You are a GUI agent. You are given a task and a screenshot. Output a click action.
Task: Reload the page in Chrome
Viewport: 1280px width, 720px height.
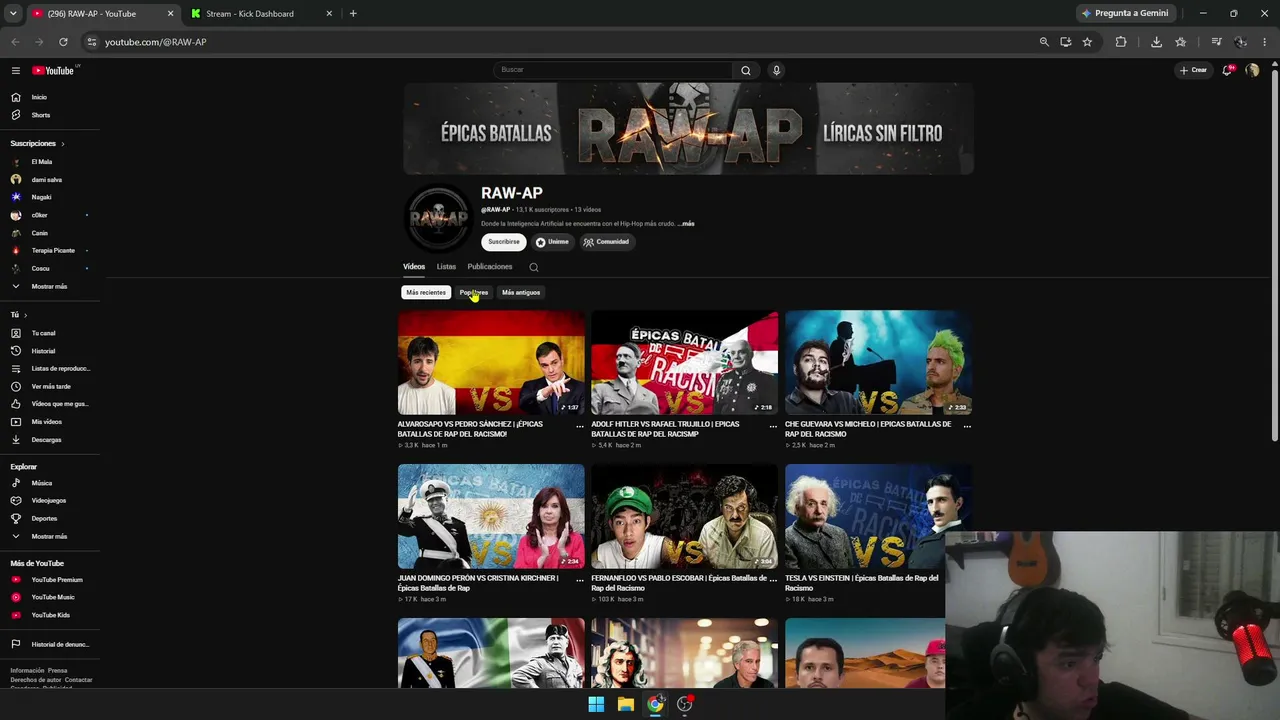click(63, 42)
